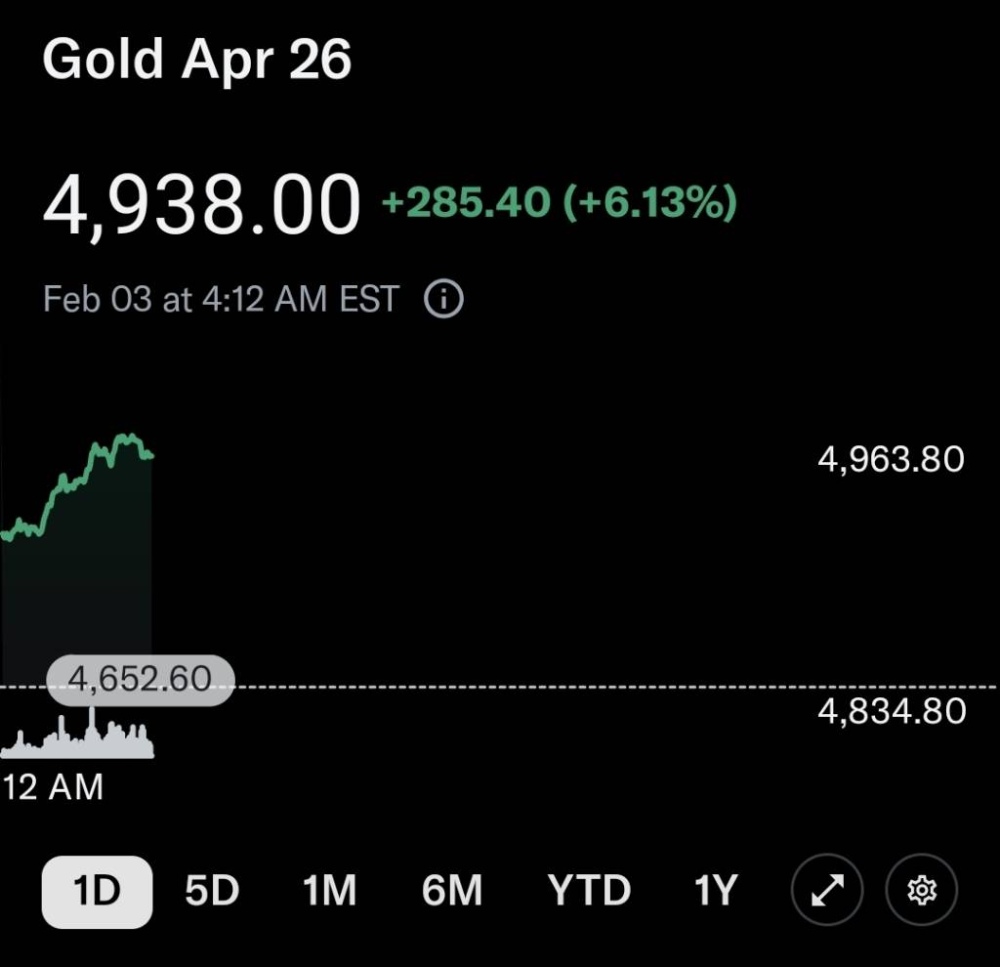Select the YTD performance range
The width and height of the screenshot is (1000, 967).
coord(589,890)
